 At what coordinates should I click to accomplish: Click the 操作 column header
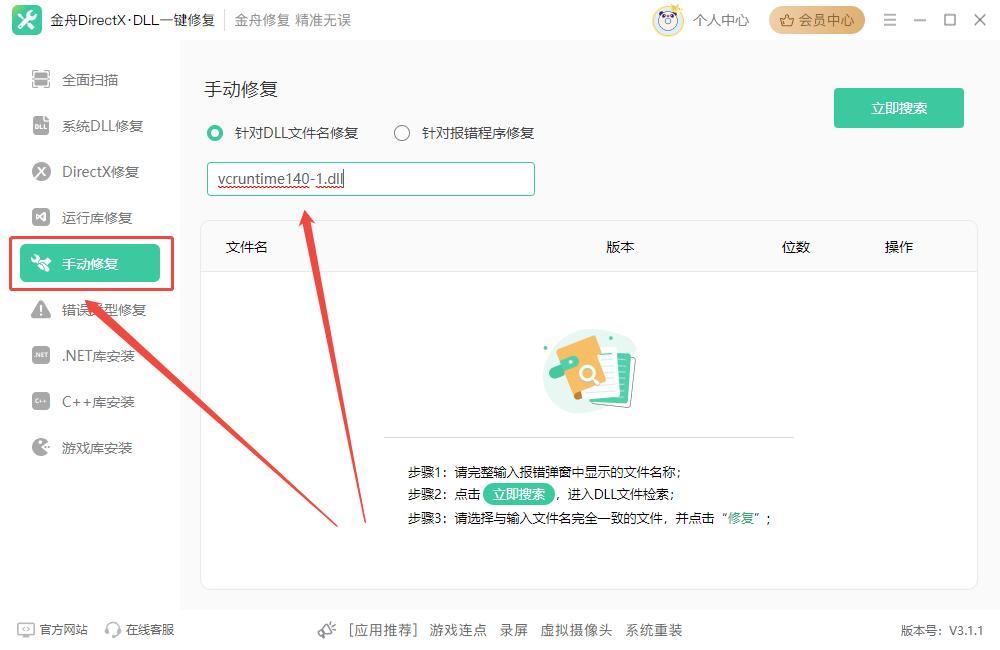click(x=899, y=247)
